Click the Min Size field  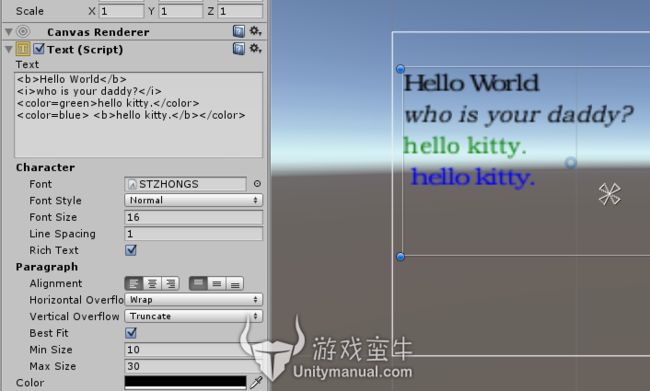coord(194,350)
